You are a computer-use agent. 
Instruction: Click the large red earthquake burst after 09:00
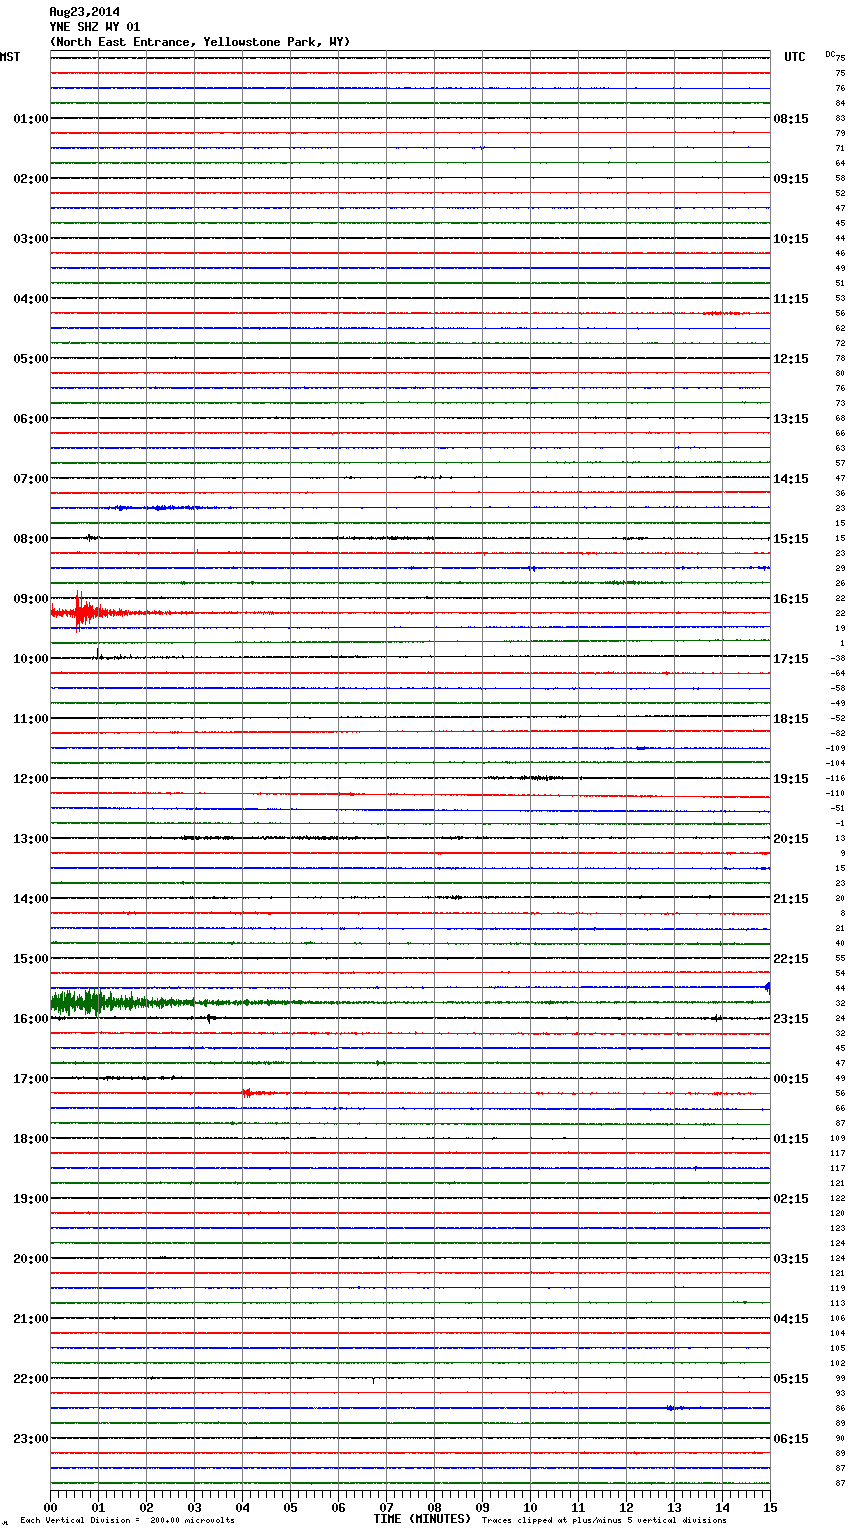(x=85, y=612)
